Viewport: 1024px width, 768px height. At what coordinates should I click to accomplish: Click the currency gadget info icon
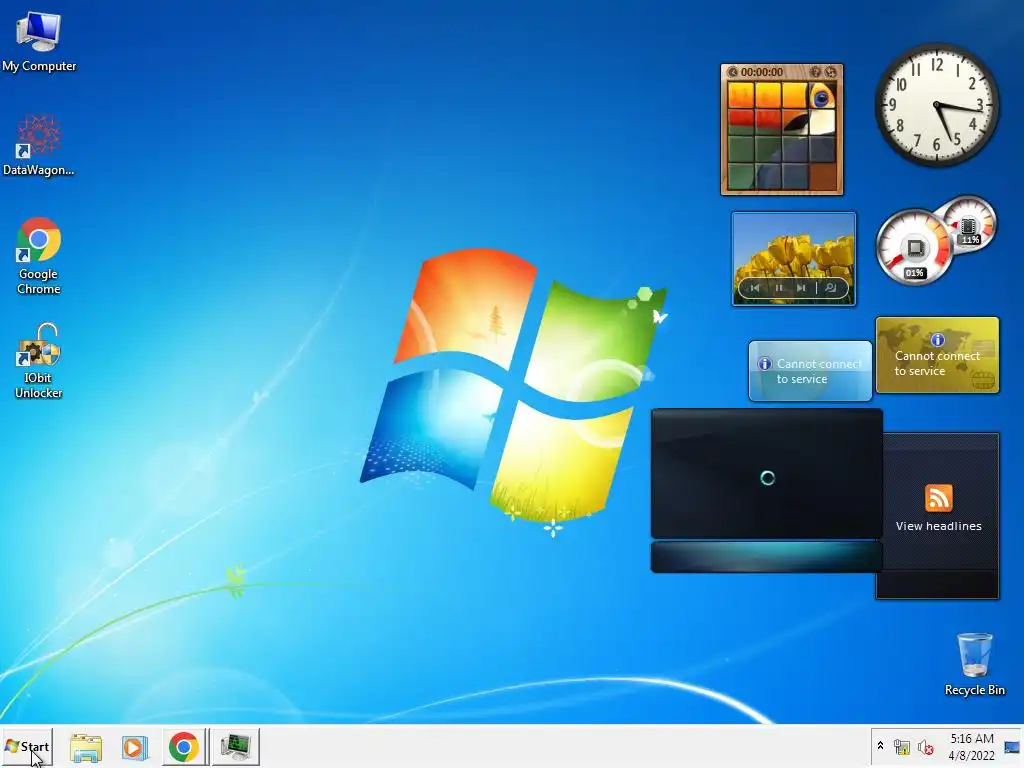point(938,340)
